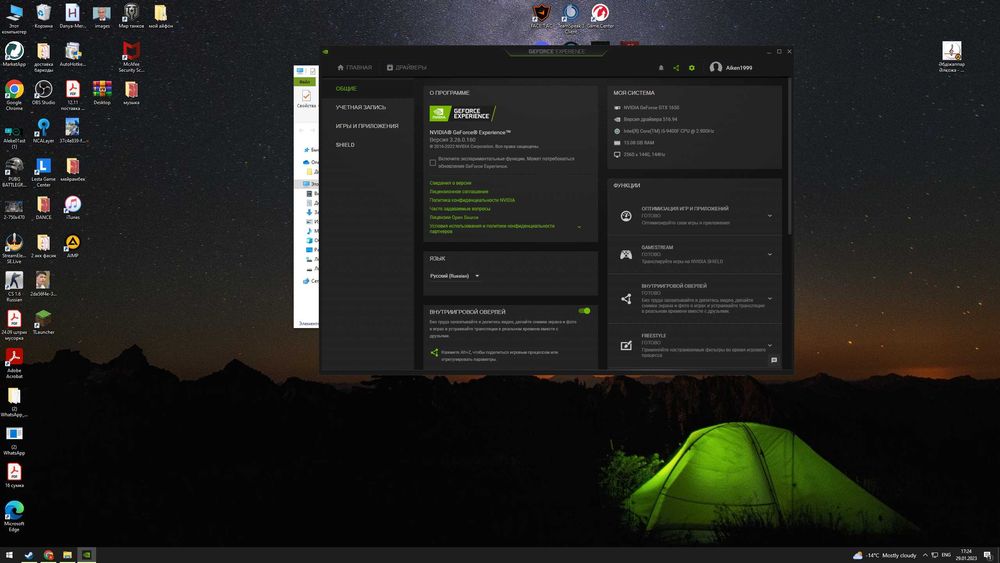This screenshot has height=563, width=1000.
Task: Click Steam icon in the taskbar
Action: coord(29,555)
